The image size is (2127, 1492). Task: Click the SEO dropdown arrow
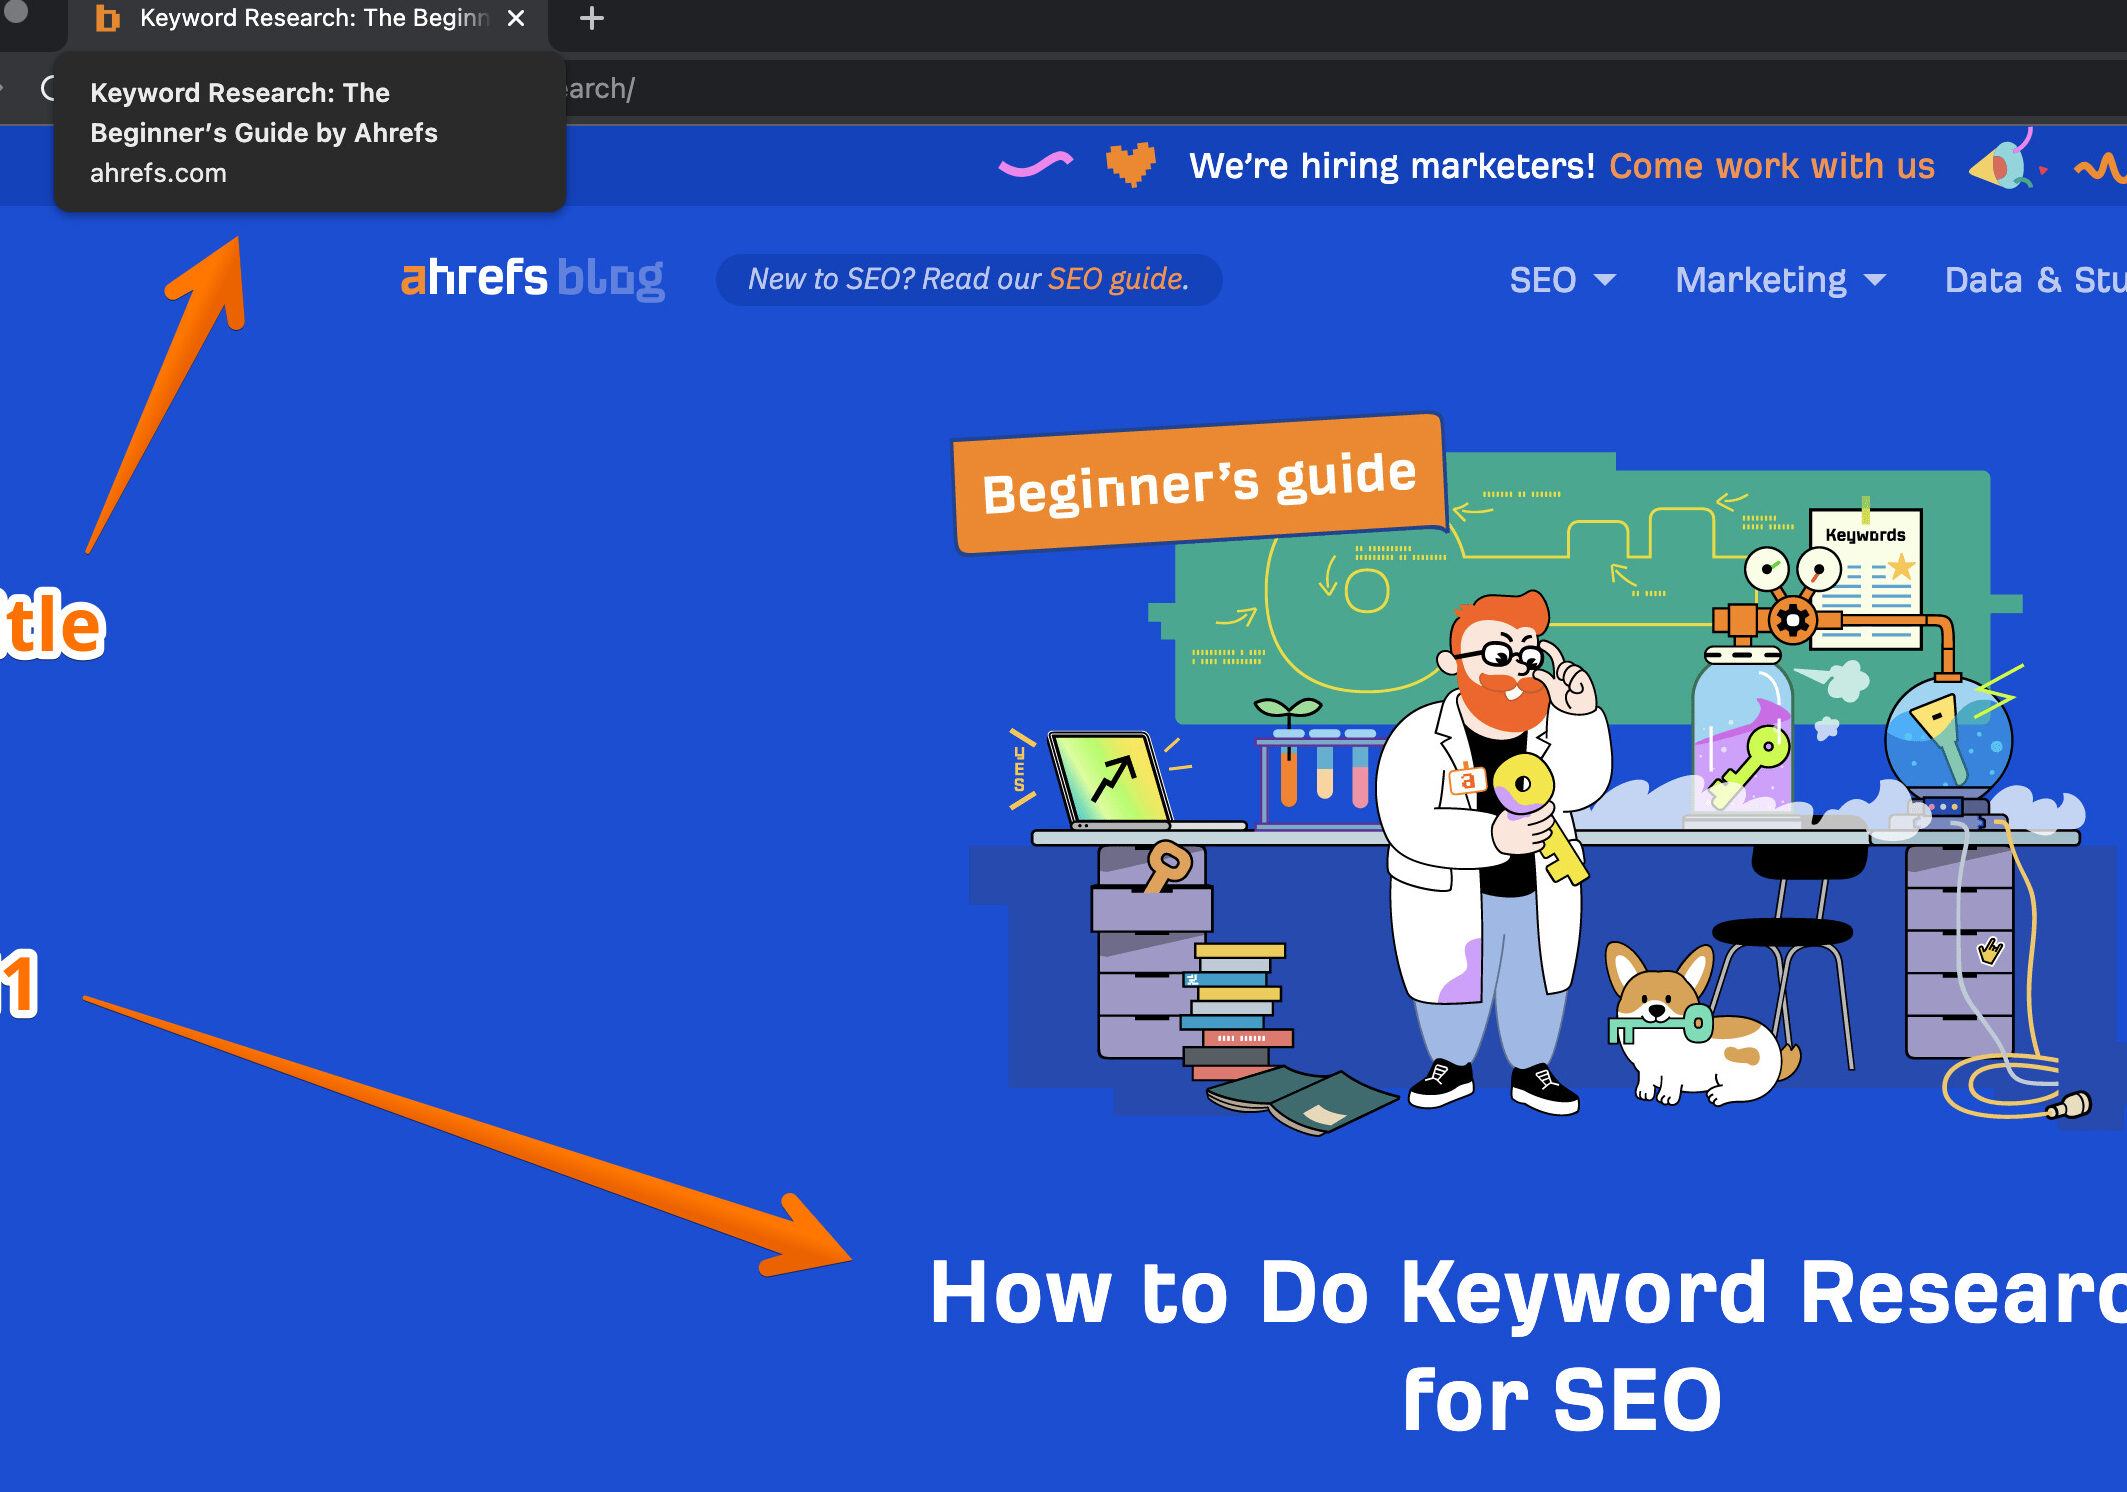1605,280
